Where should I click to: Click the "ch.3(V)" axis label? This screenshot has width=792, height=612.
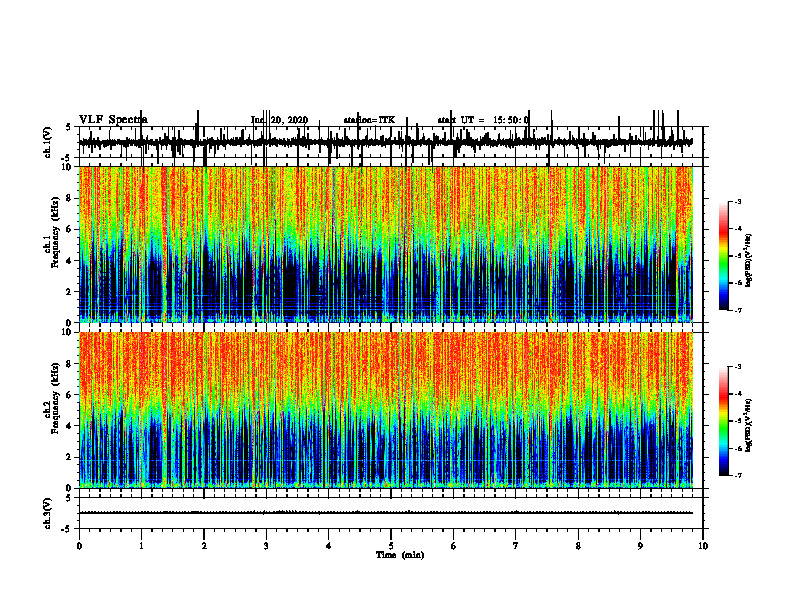point(47,513)
